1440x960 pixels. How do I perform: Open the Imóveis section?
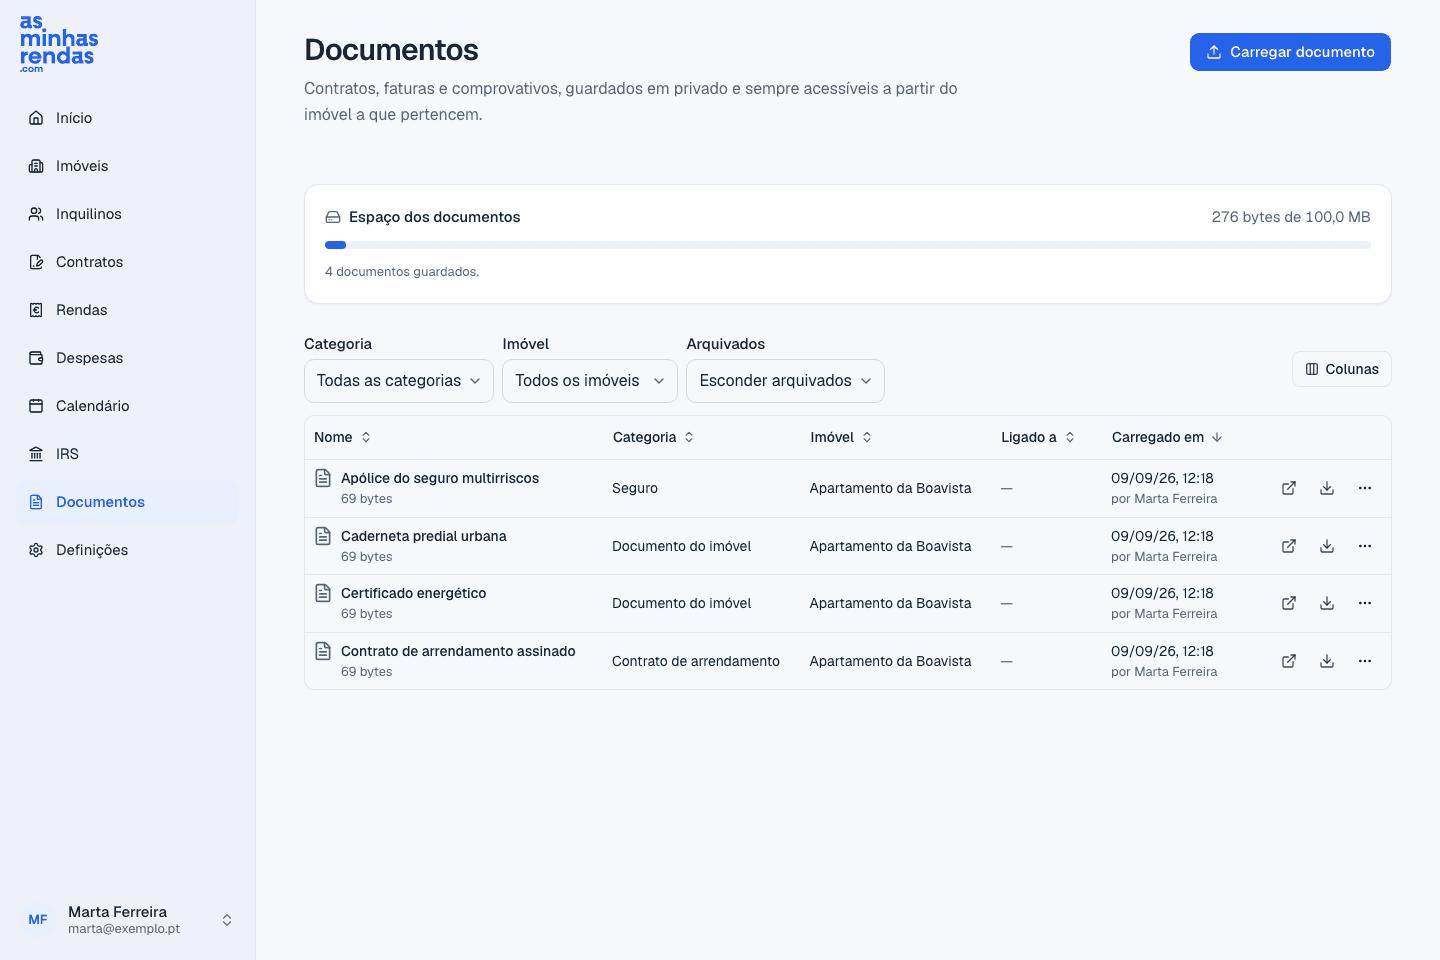point(128,166)
